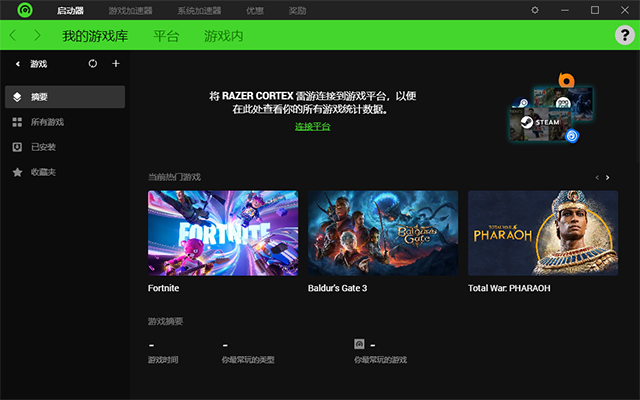Click the Fortnite title text
This screenshot has height=400, width=640.
163,288
